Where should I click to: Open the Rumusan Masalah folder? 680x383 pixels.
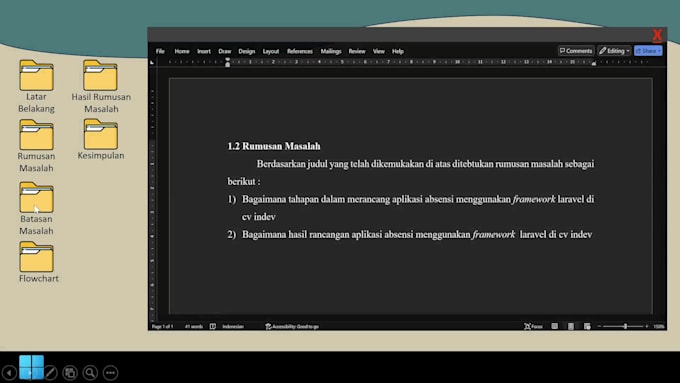tap(36, 146)
